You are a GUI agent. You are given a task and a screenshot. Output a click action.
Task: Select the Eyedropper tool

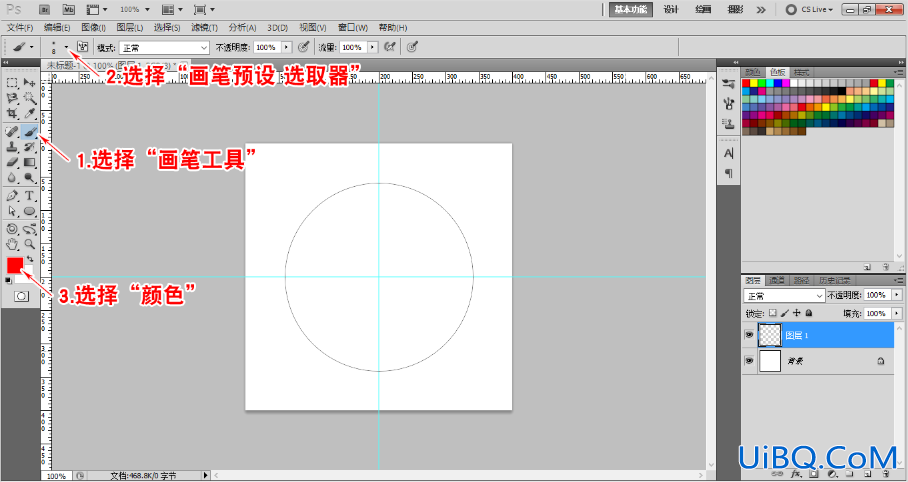[x=30, y=114]
